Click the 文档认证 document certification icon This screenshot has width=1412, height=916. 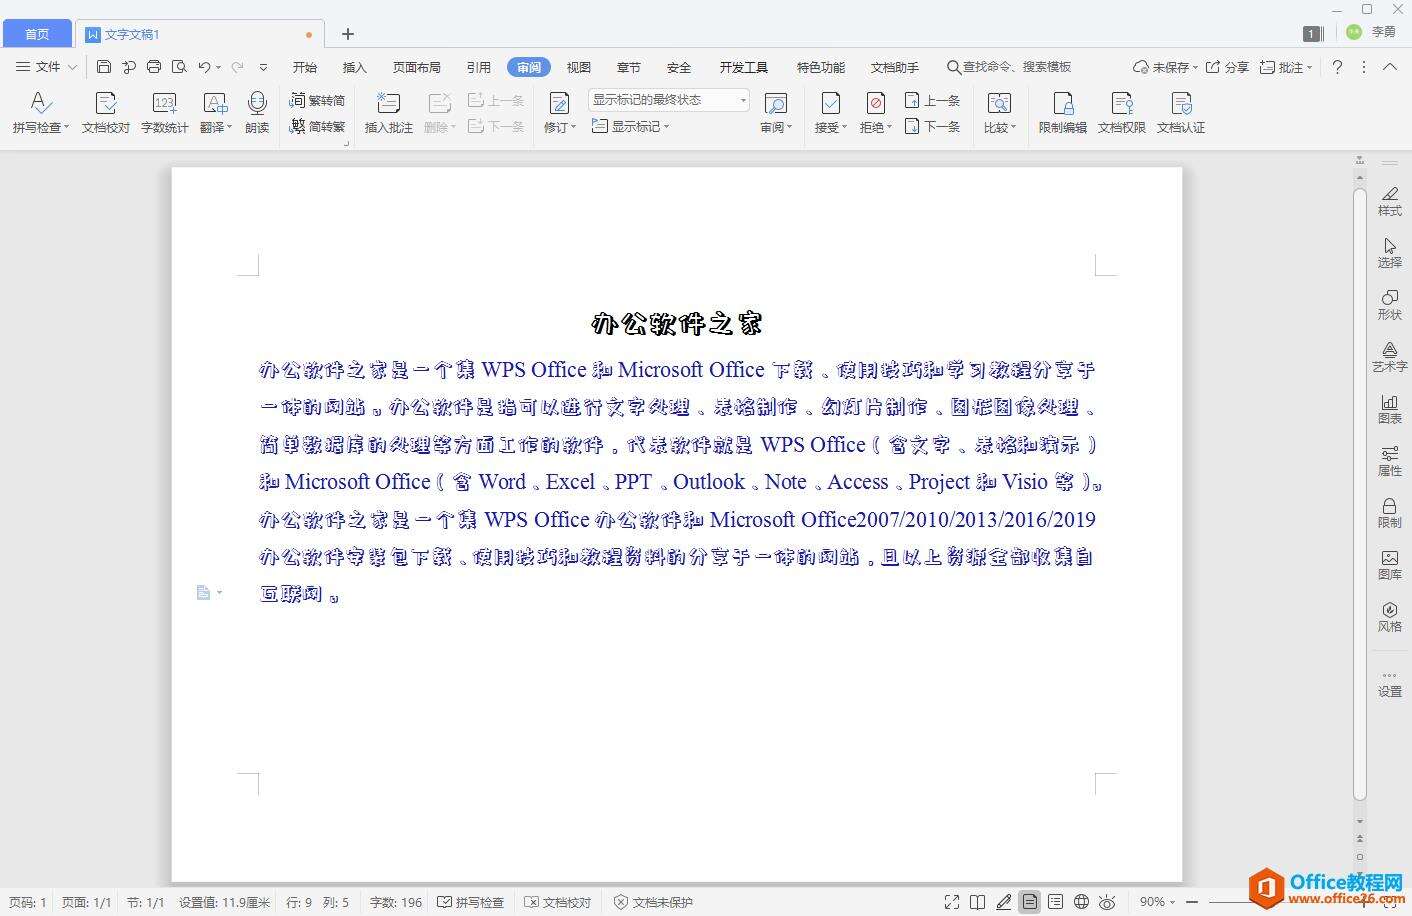click(x=1180, y=112)
